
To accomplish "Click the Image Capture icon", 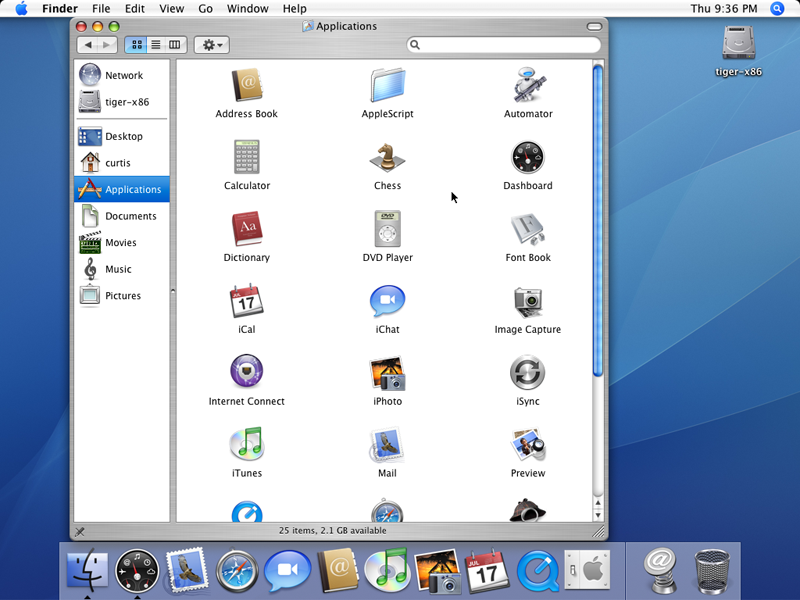I will click(x=528, y=301).
